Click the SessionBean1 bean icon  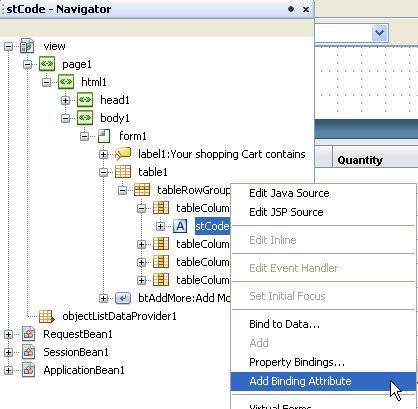(29, 352)
